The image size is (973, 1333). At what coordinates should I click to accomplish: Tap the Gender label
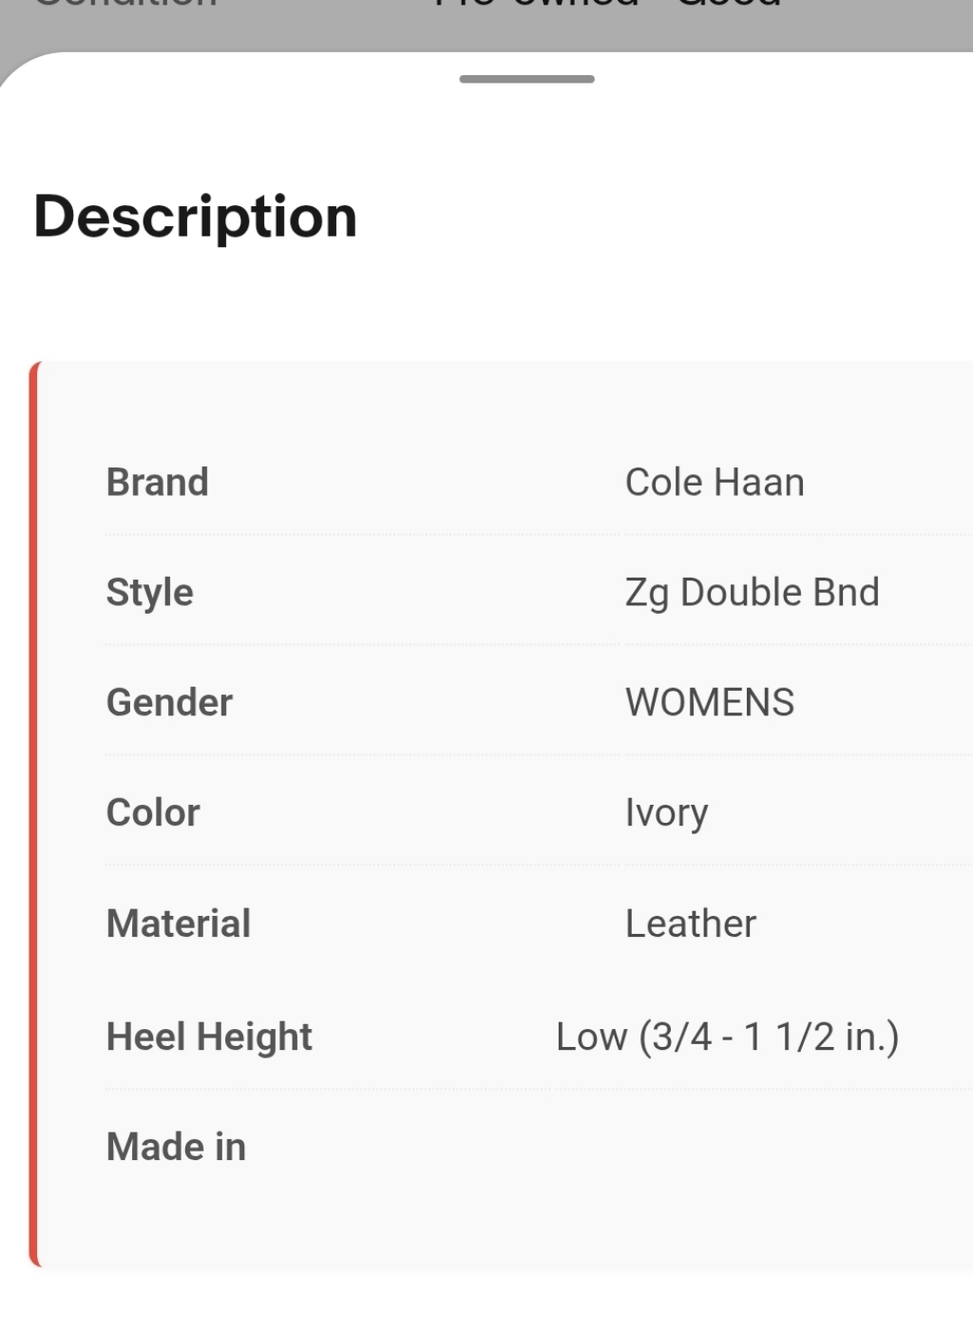click(169, 702)
